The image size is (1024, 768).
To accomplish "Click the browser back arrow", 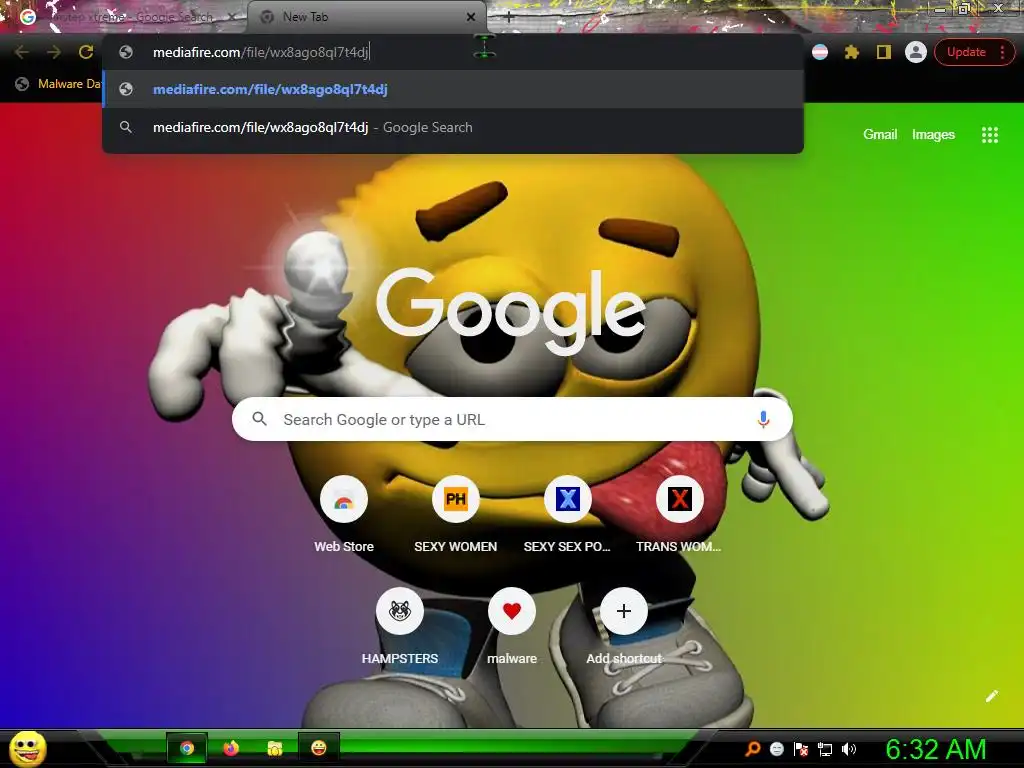I will 22,52.
